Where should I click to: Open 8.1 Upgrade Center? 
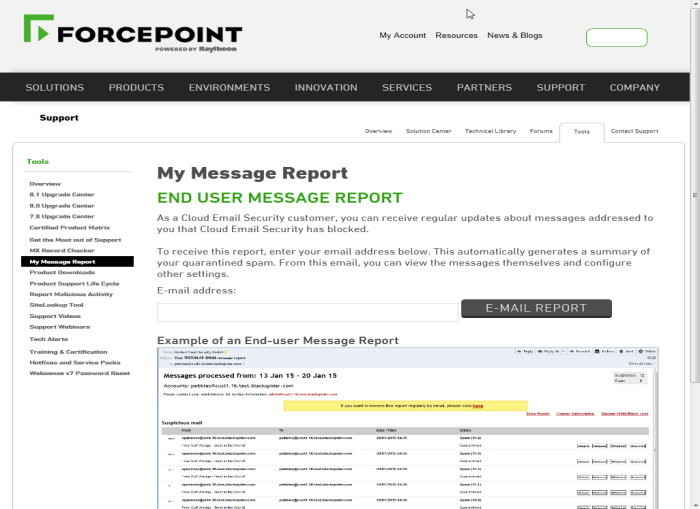(62, 195)
